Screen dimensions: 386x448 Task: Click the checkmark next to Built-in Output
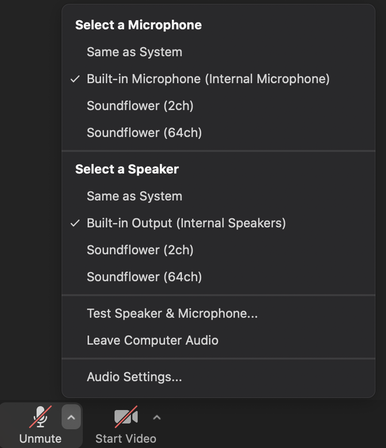pos(75,223)
